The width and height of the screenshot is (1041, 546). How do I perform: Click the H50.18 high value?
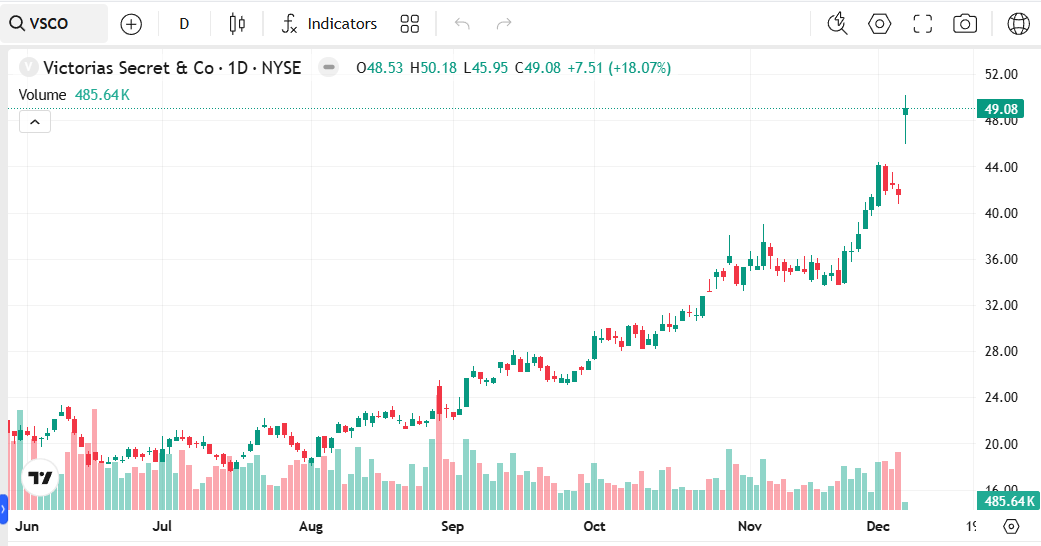(x=434, y=68)
